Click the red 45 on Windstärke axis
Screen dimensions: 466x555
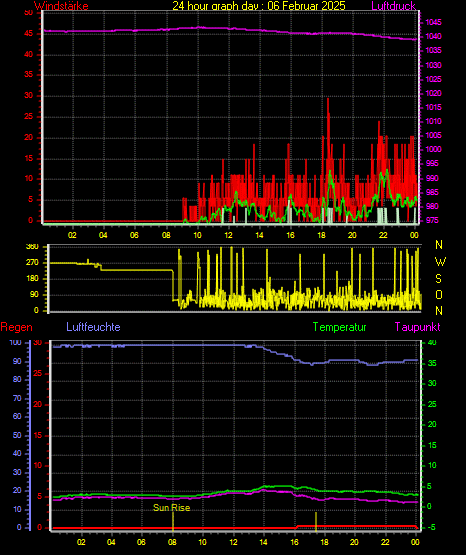pyautogui.click(x=28, y=34)
